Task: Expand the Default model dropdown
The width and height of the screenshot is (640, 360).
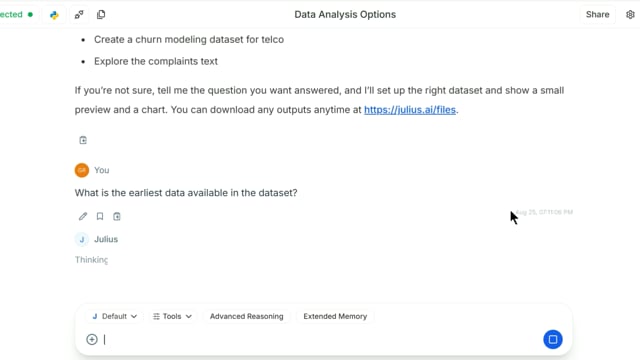Action: click(x=115, y=316)
